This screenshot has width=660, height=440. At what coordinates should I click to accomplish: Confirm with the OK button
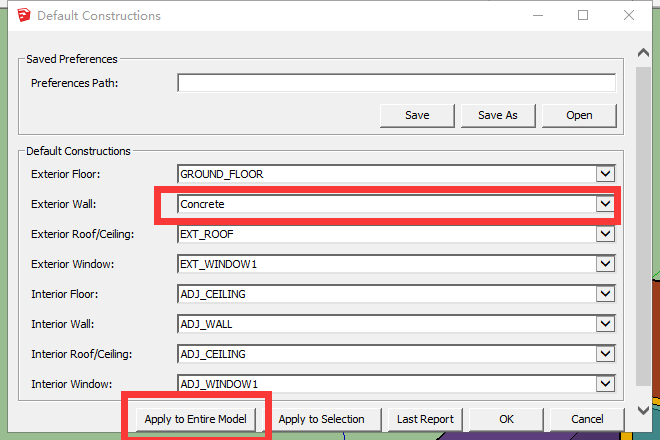click(506, 419)
